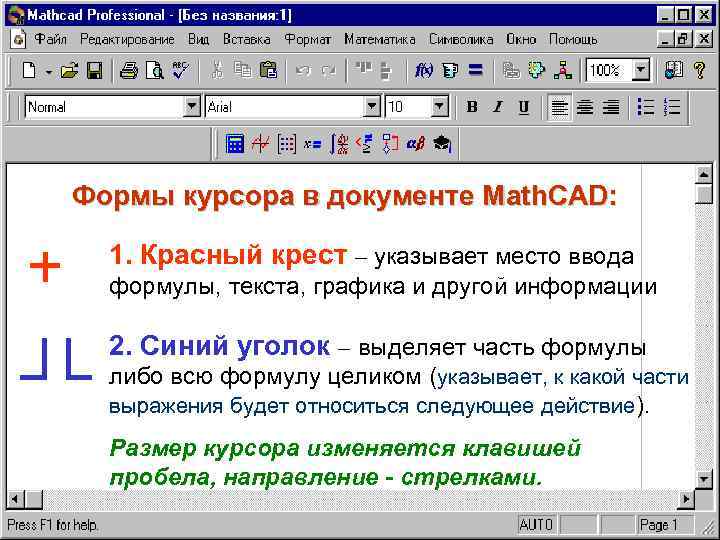Toggle bulleted list
This screenshot has height=540, width=720.
tap(646, 107)
